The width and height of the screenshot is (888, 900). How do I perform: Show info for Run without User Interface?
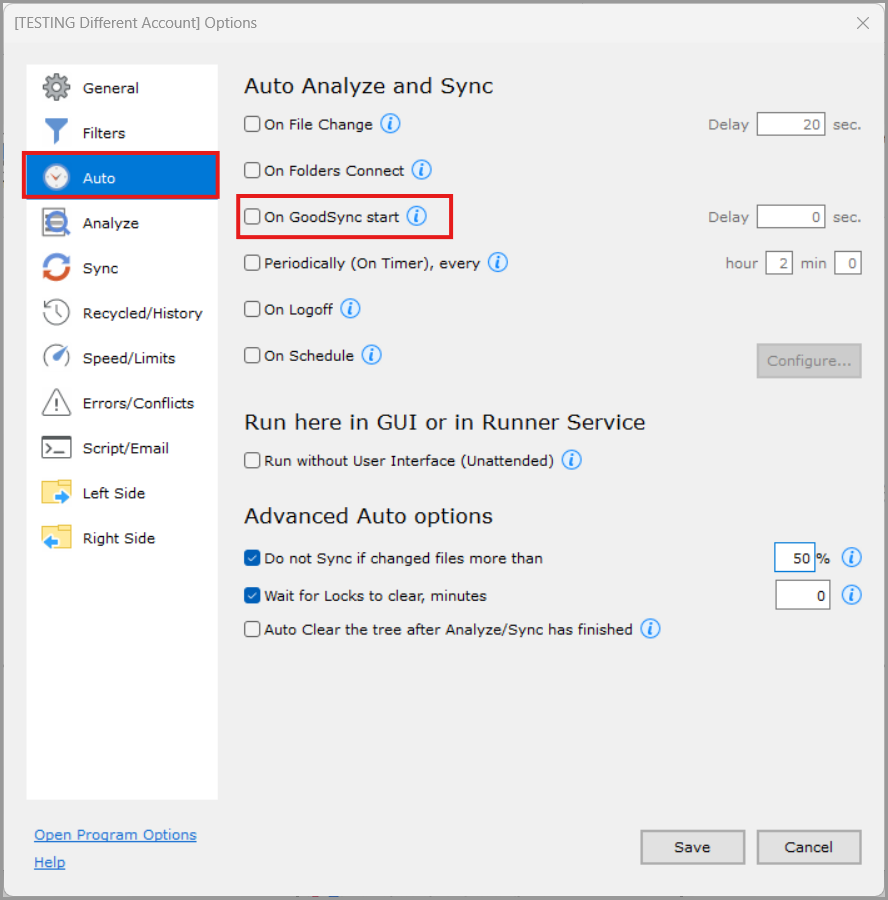tap(572, 460)
